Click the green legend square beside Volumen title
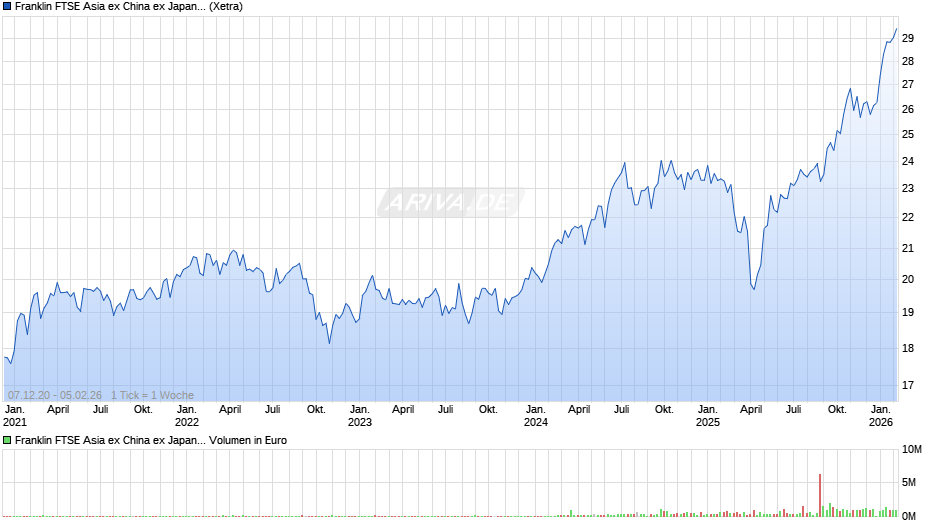Viewport: 940px width, 526px height. point(7,440)
